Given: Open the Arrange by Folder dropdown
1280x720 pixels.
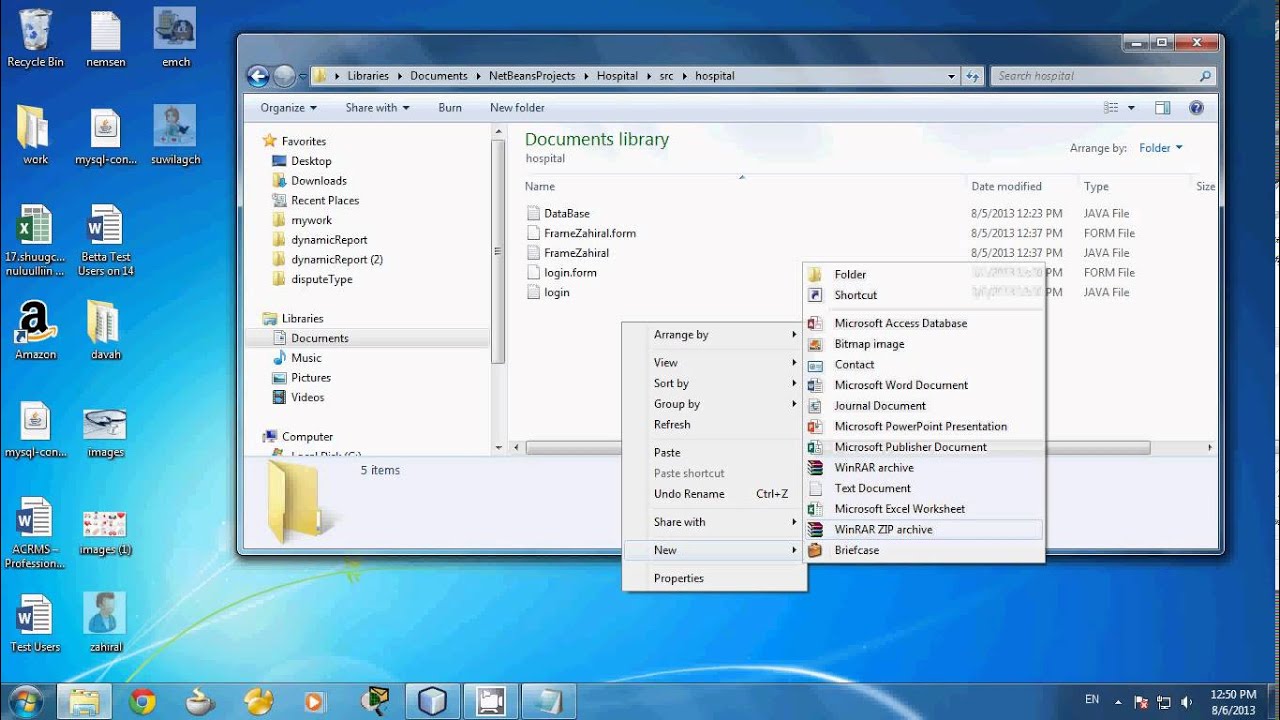Looking at the screenshot, I should pos(1160,148).
